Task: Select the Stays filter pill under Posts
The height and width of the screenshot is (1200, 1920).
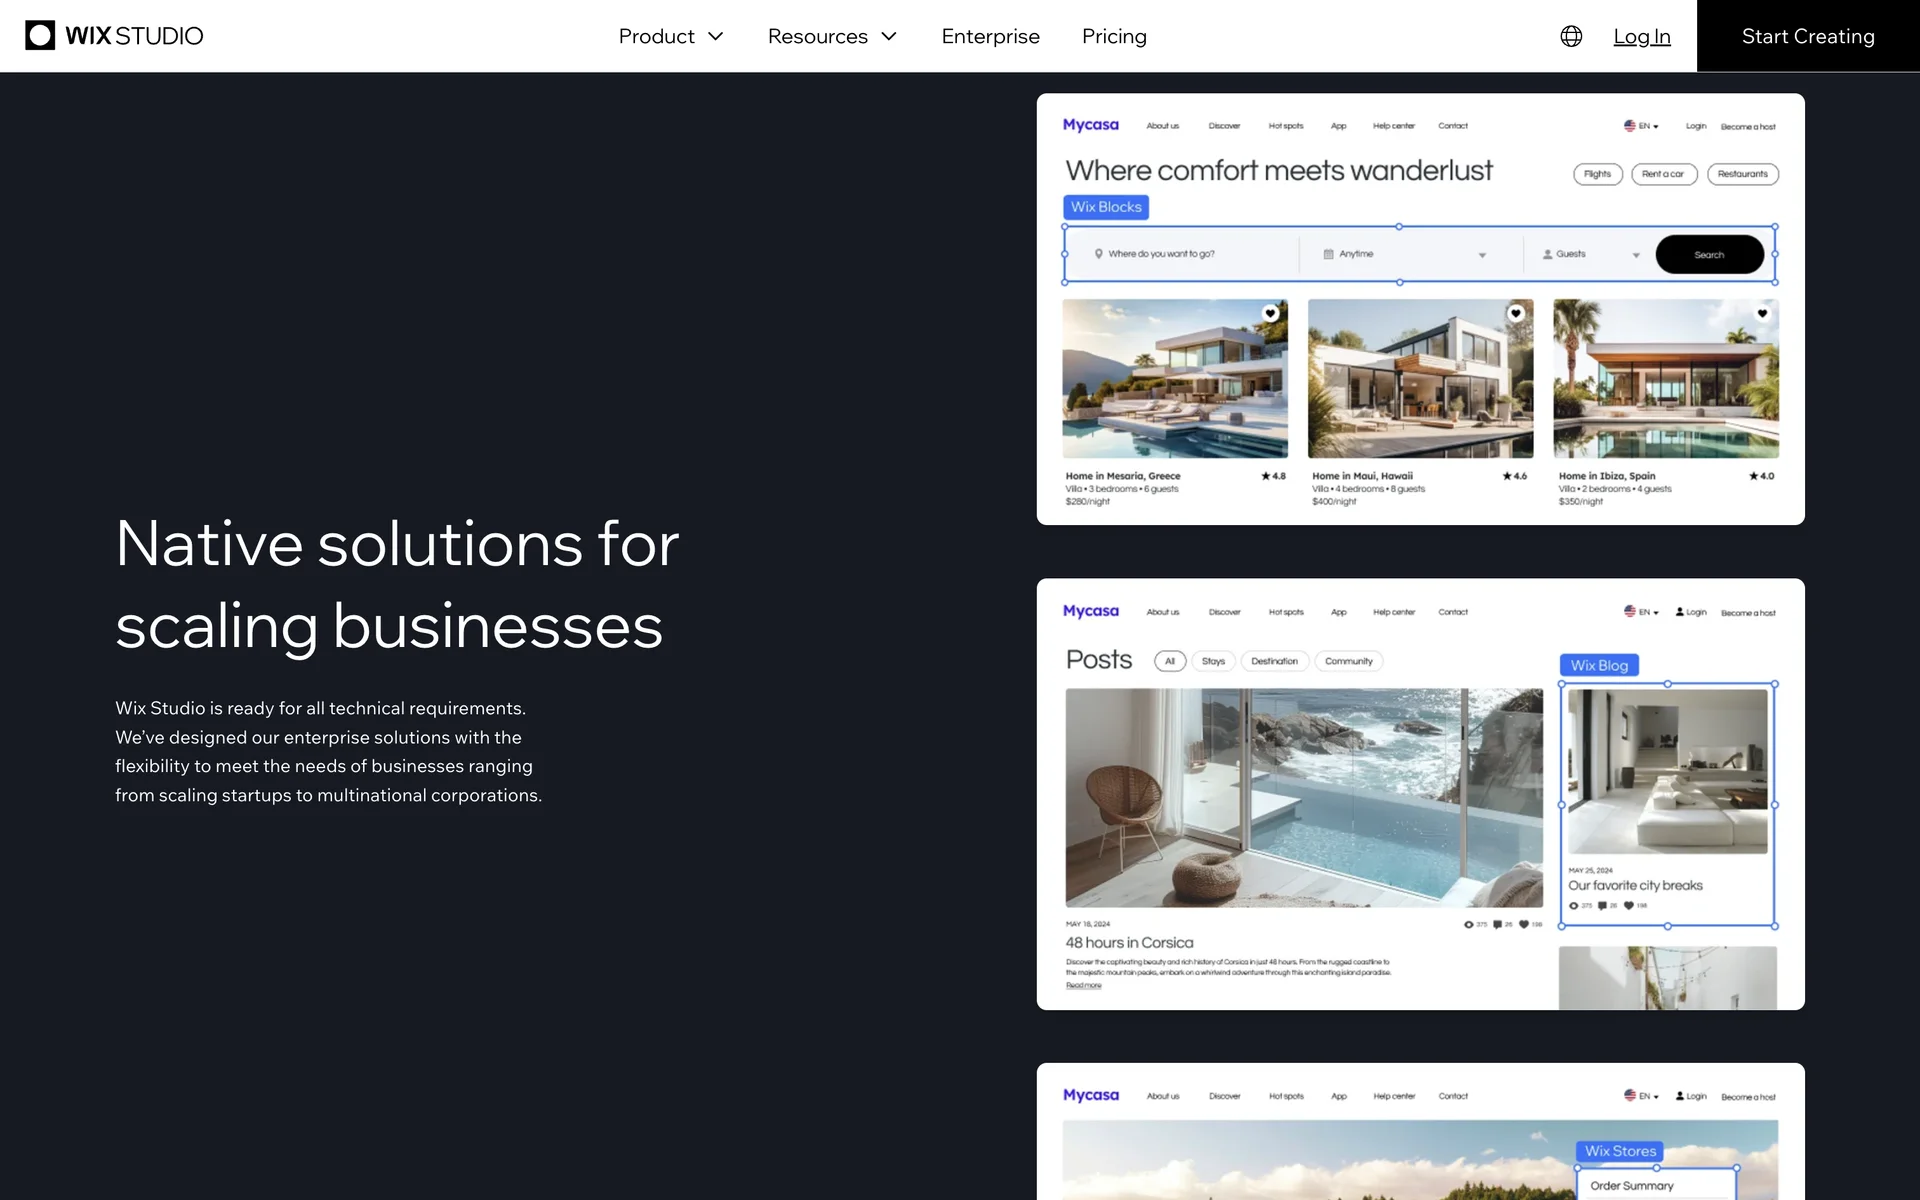Action: (1213, 661)
